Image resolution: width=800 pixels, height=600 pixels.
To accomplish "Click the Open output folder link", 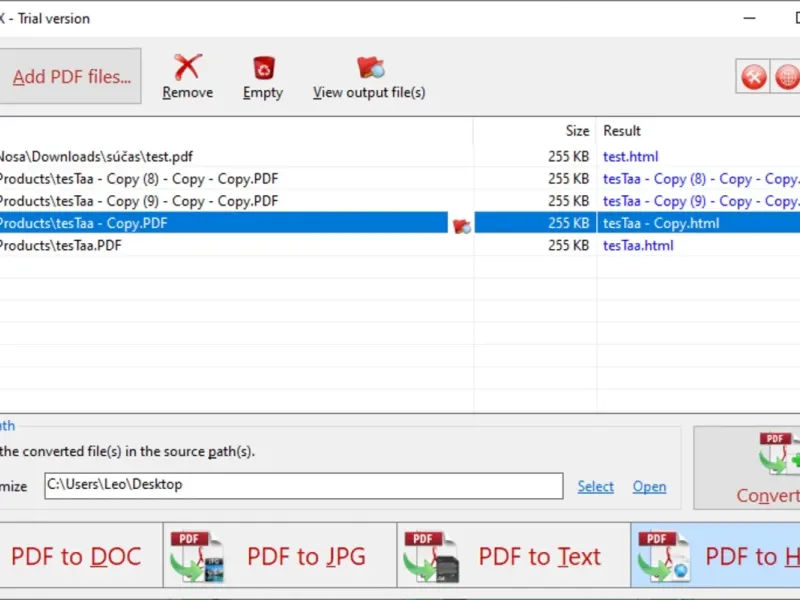I will [649, 487].
